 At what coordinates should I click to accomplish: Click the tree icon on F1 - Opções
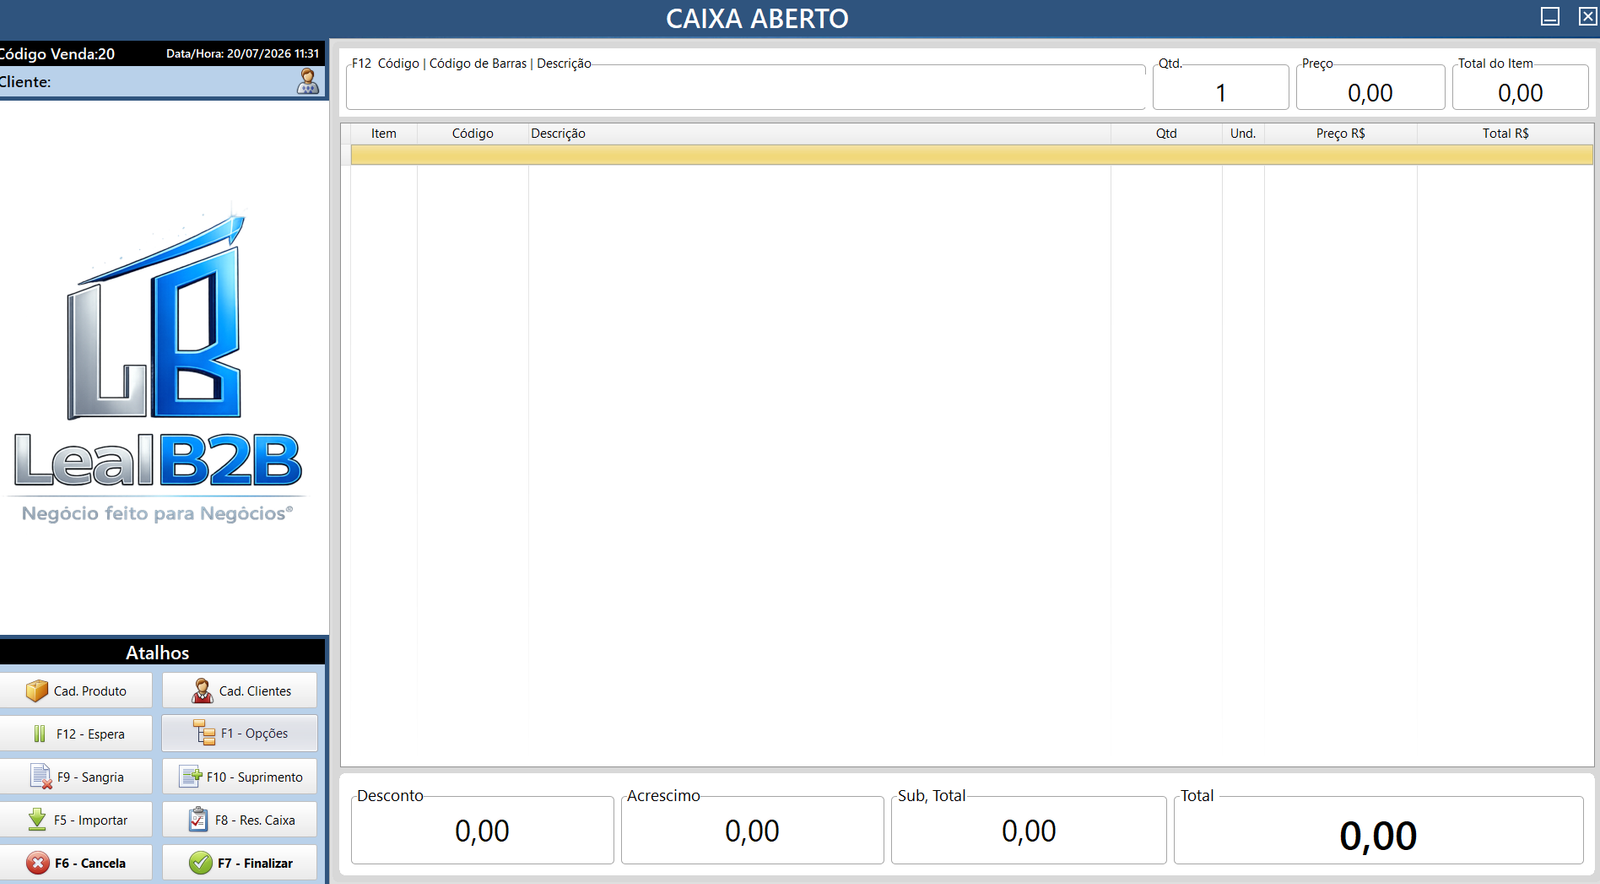pos(204,733)
